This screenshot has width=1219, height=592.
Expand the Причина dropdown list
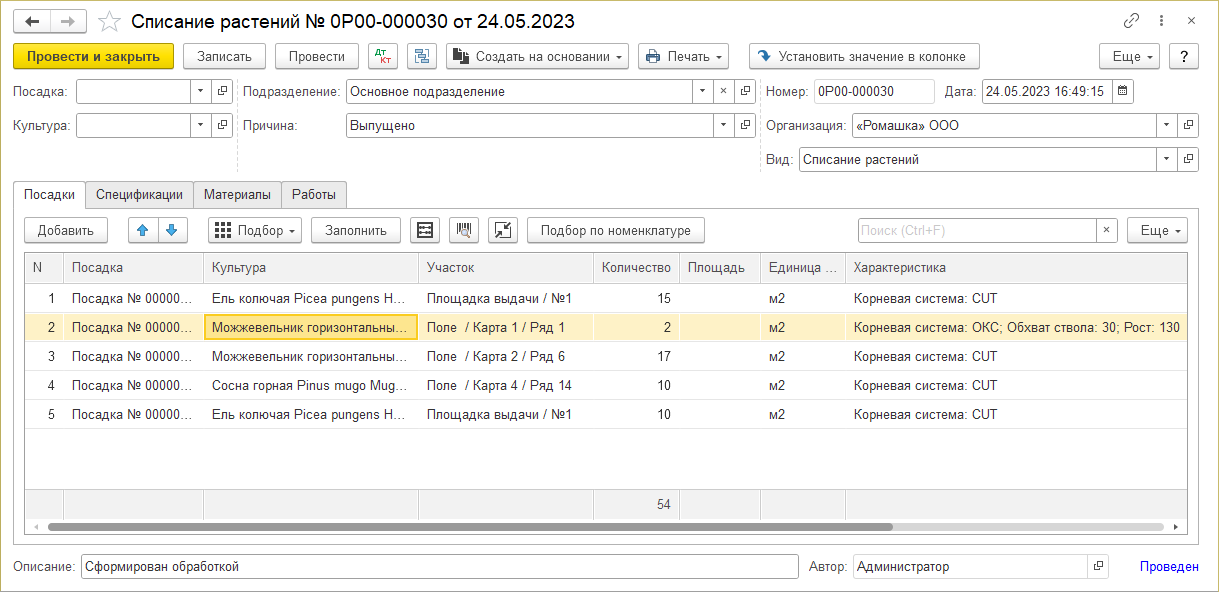click(x=722, y=126)
